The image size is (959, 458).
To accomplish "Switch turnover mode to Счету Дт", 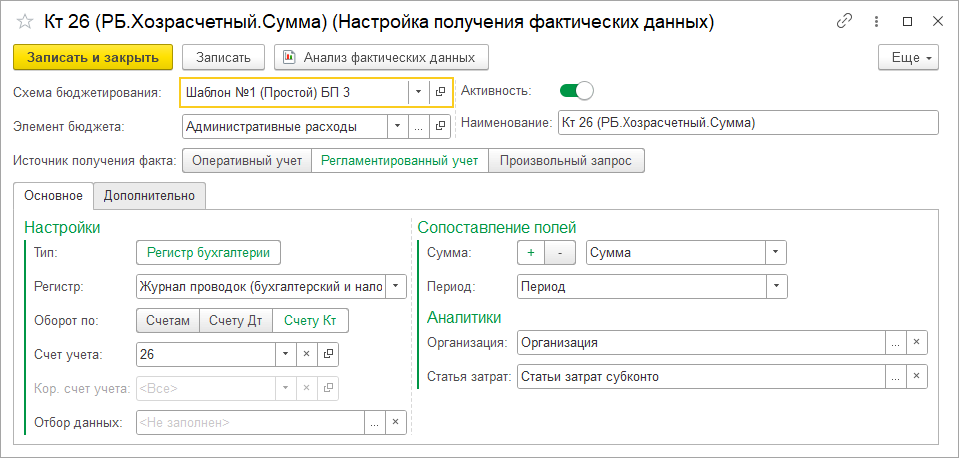I will click(x=235, y=321).
